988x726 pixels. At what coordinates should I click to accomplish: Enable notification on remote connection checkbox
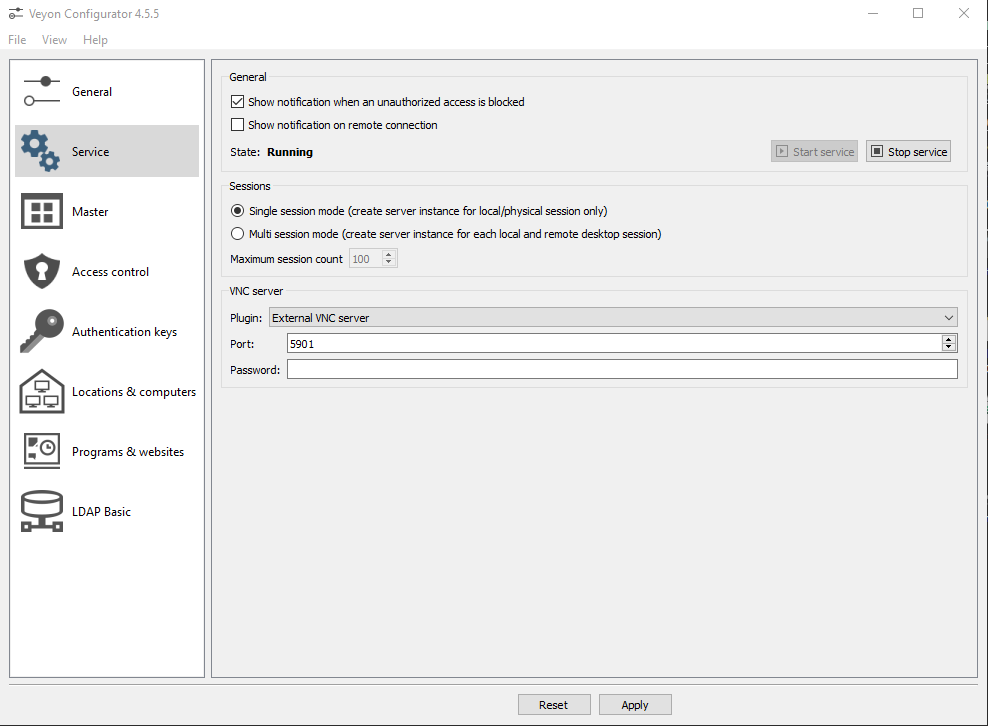[238, 125]
